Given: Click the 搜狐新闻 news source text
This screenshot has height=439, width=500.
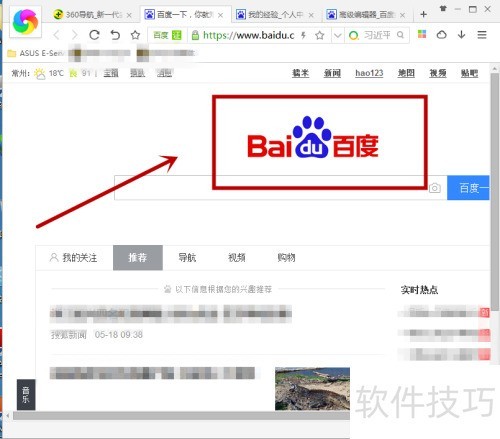Looking at the screenshot, I should [68, 334].
